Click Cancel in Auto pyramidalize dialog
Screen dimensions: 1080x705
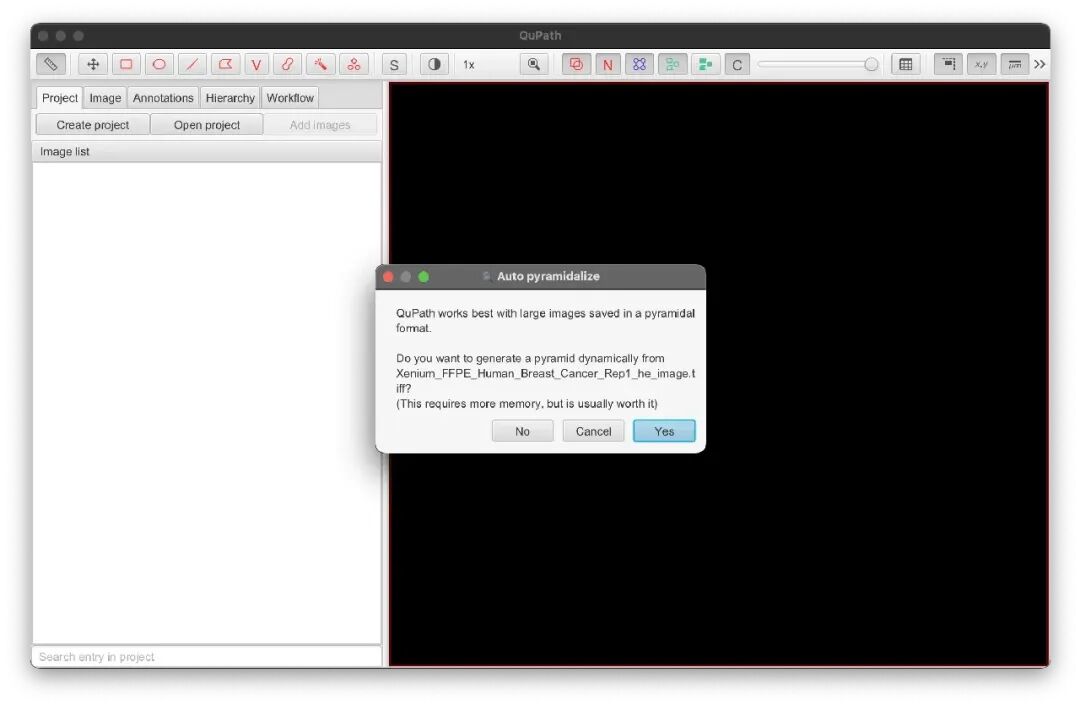[x=594, y=431]
